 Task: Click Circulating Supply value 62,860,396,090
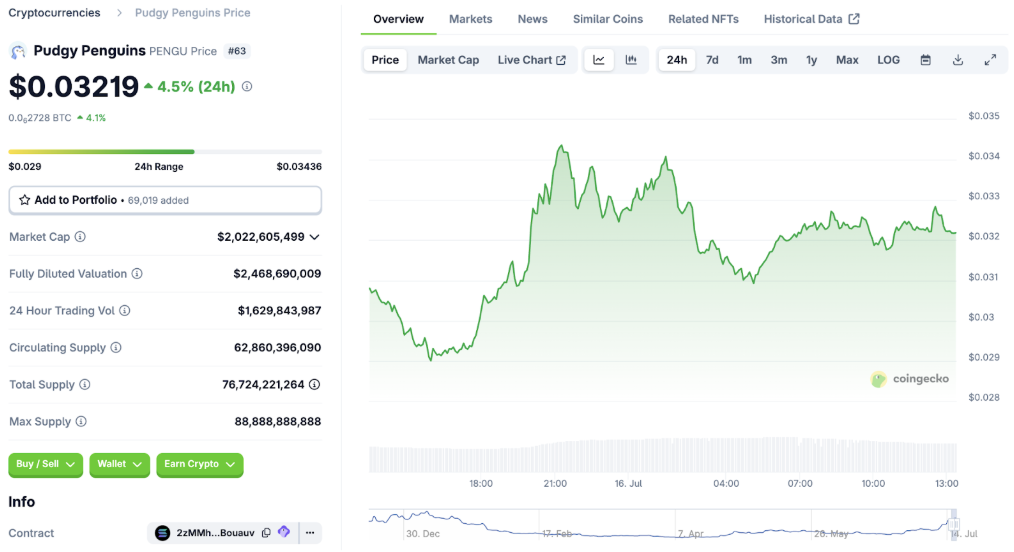(x=277, y=347)
